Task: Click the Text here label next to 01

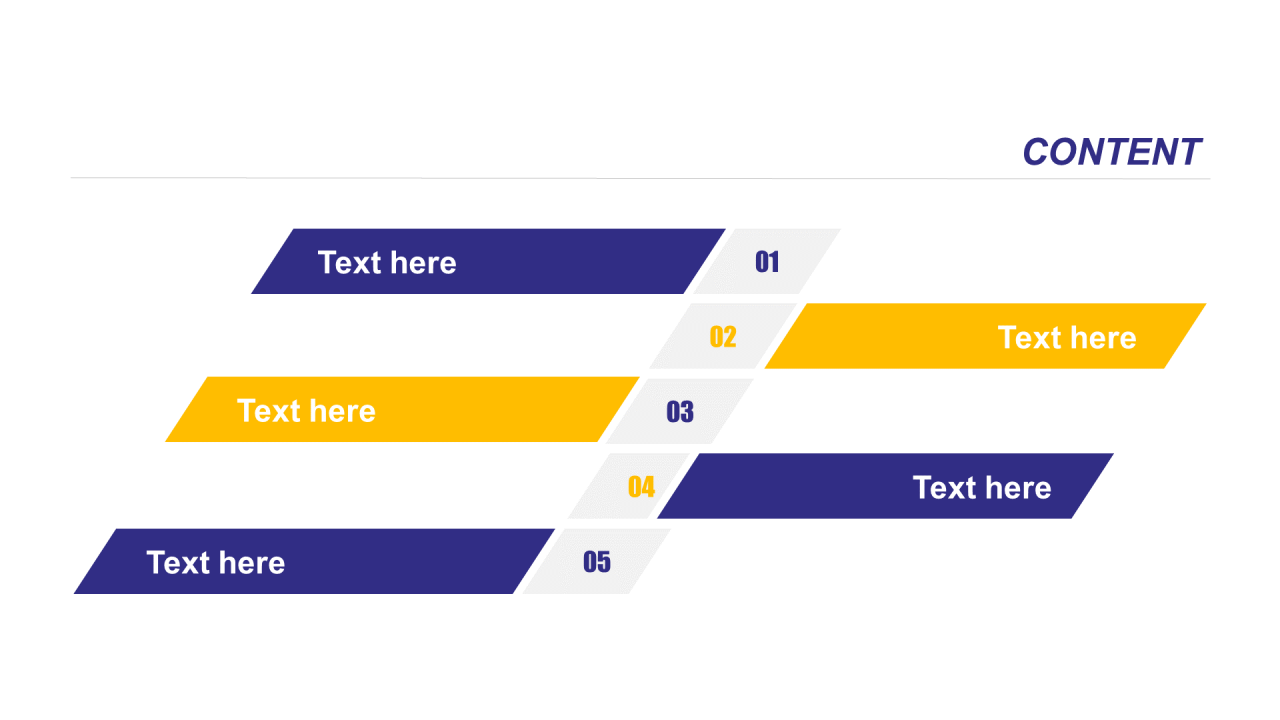Action: (x=387, y=262)
